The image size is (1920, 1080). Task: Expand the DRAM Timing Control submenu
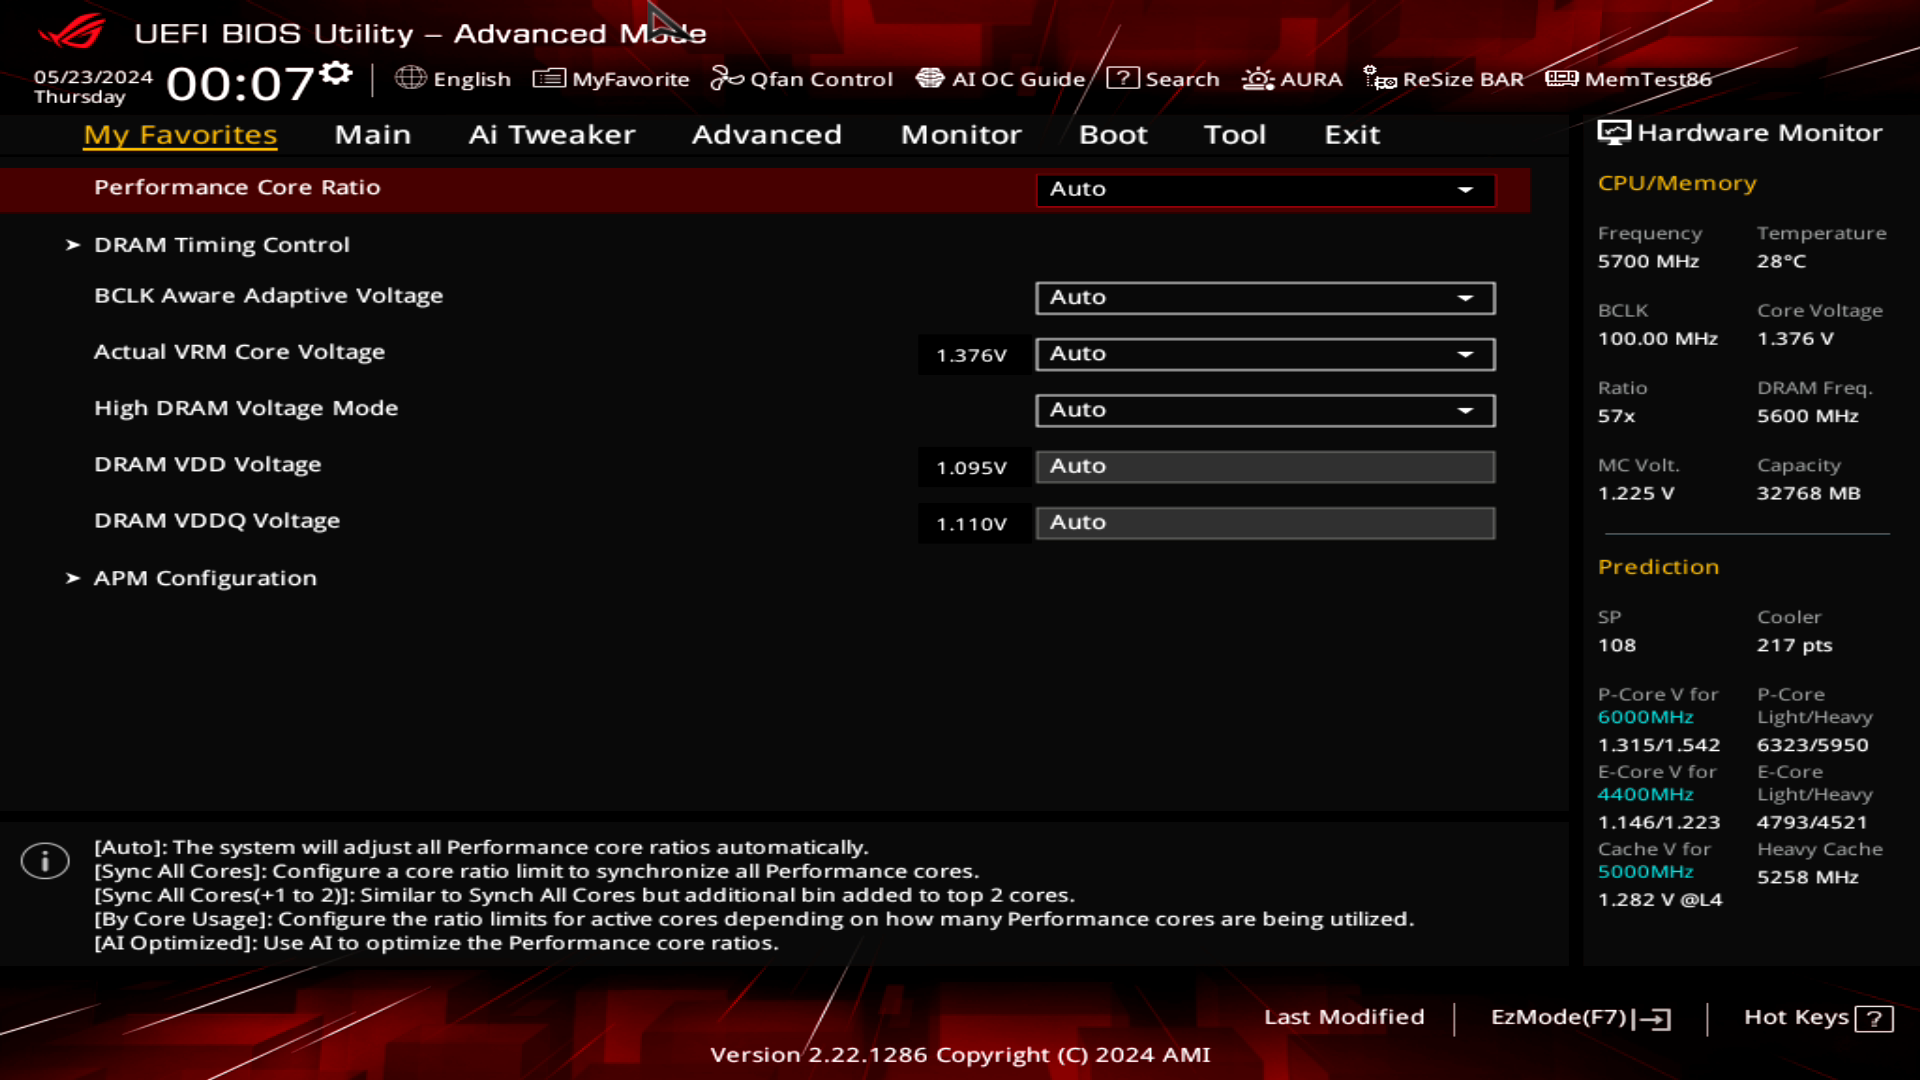coord(221,245)
